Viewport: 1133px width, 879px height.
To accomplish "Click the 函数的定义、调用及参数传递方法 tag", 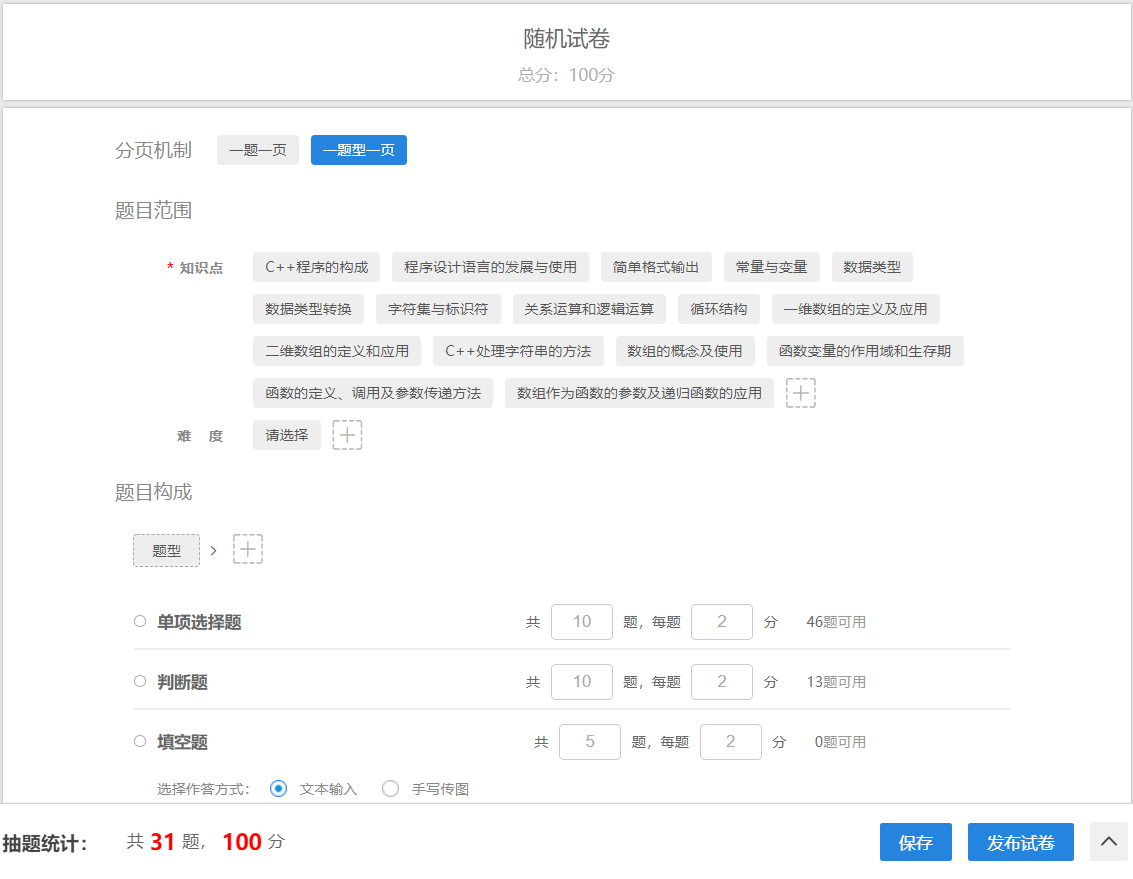I will pos(373,393).
